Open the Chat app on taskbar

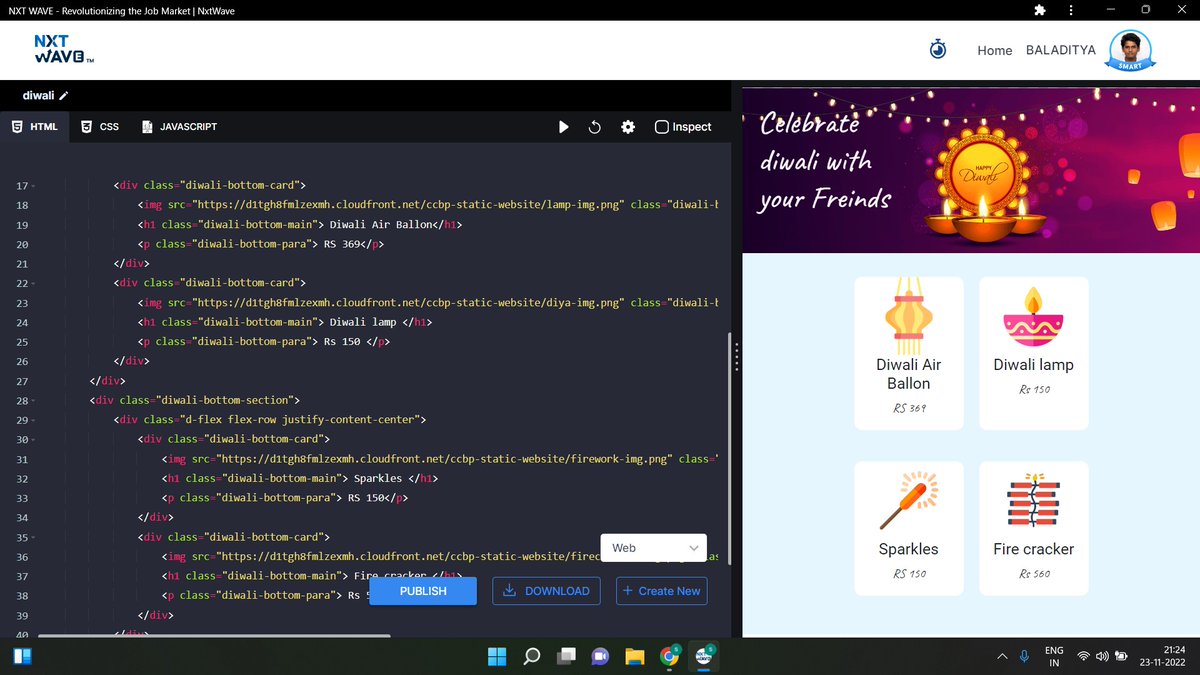(x=600, y=656)
